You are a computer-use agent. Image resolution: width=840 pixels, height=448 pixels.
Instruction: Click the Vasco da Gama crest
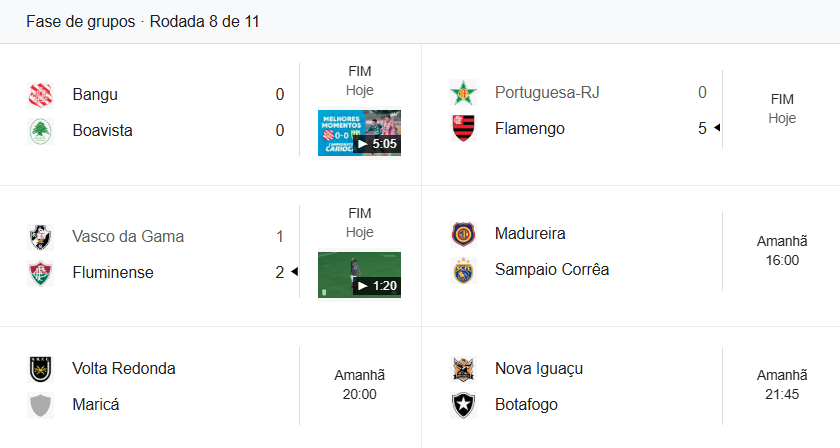[x=40, y=237]
